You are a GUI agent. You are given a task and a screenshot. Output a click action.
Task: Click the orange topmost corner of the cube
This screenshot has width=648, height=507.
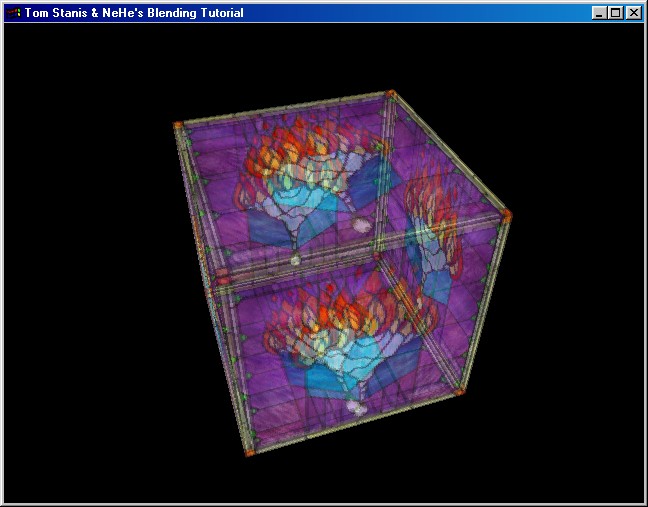coord(390,94)
